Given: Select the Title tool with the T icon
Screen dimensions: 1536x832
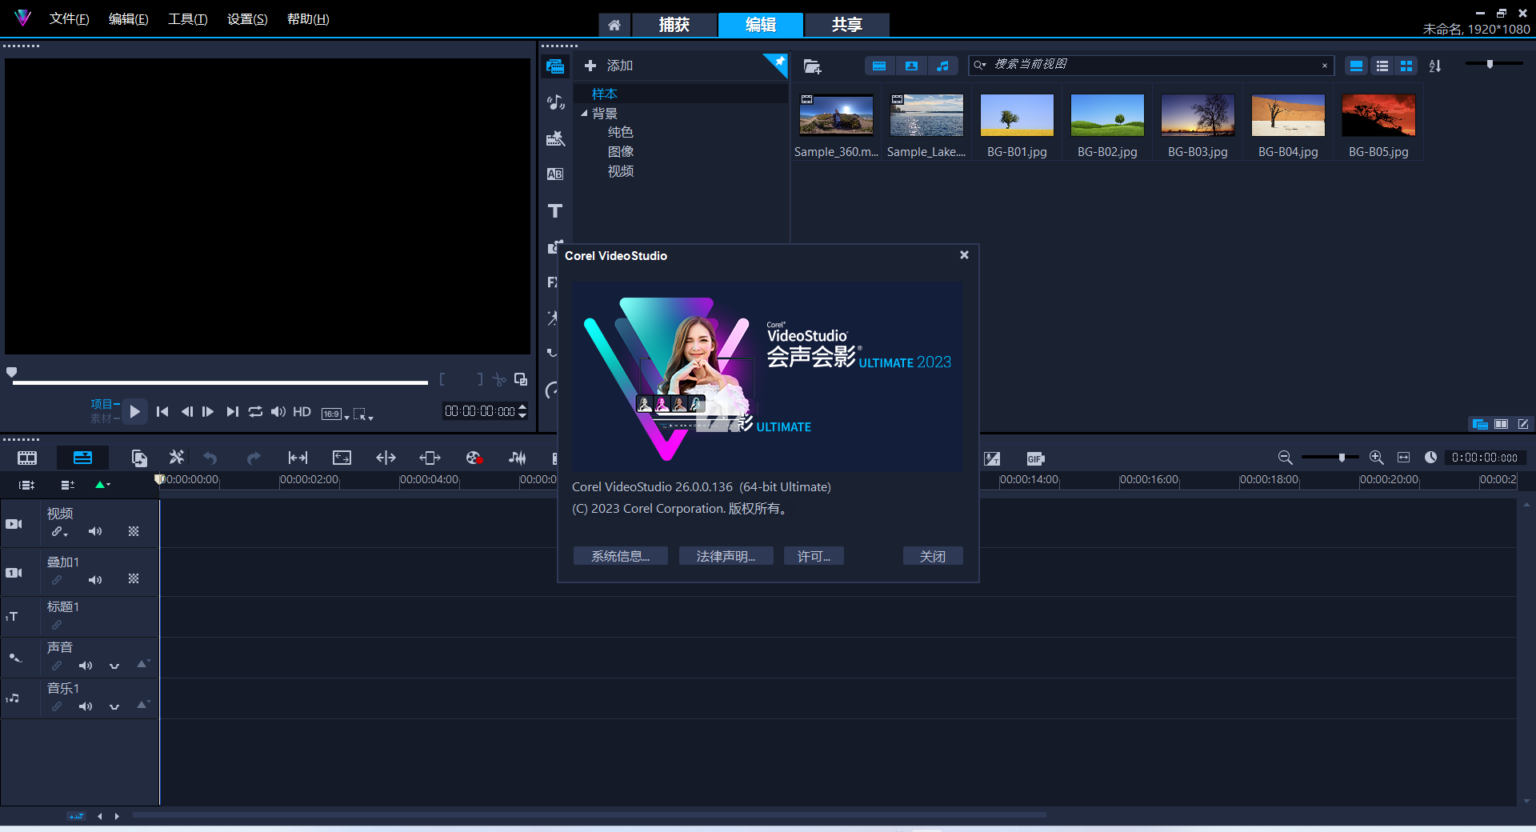Looking at the screenshot, I should [x=556, y=211].
